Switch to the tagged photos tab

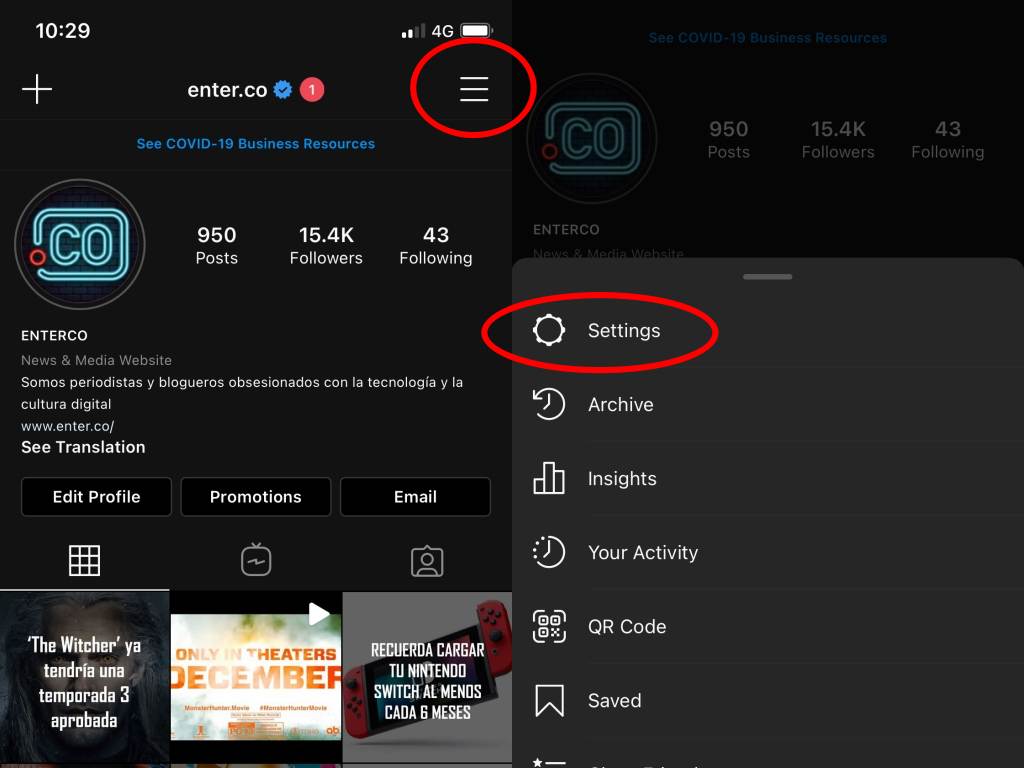pos(427,561)
